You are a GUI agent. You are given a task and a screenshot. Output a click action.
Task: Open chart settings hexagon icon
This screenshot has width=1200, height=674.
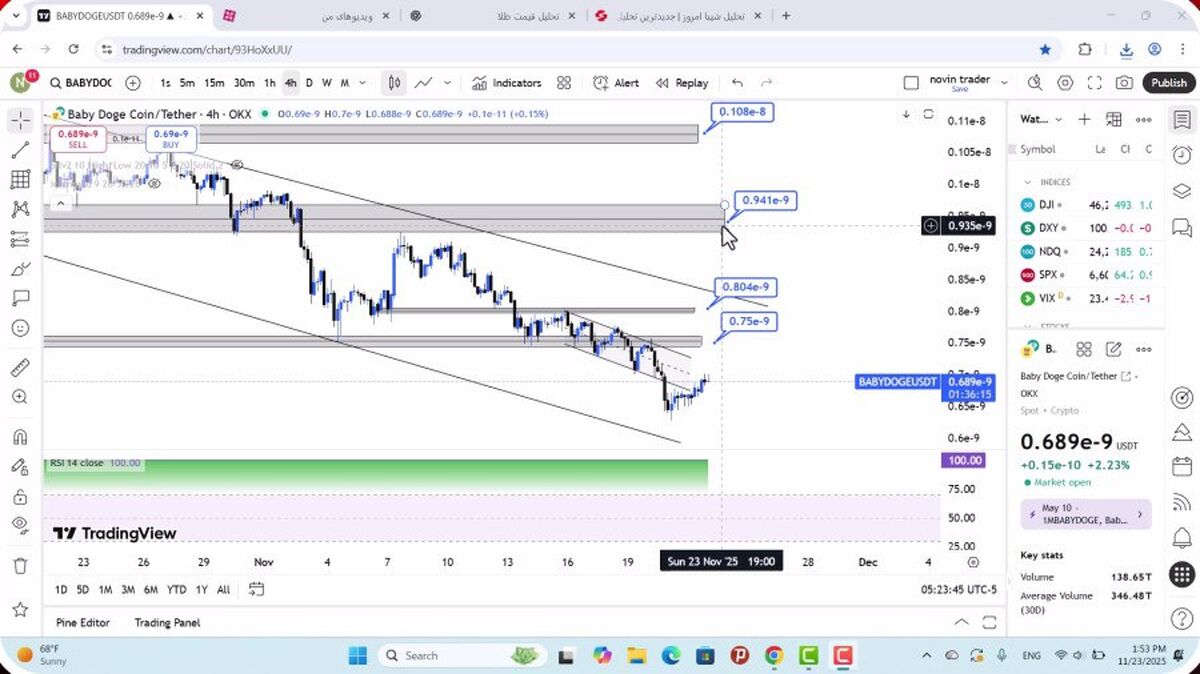click(1065, 83)
